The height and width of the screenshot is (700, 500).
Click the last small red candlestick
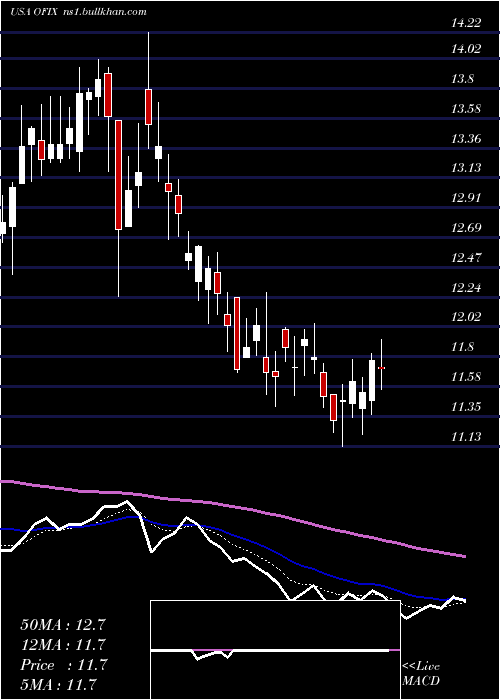coord(382,368)
